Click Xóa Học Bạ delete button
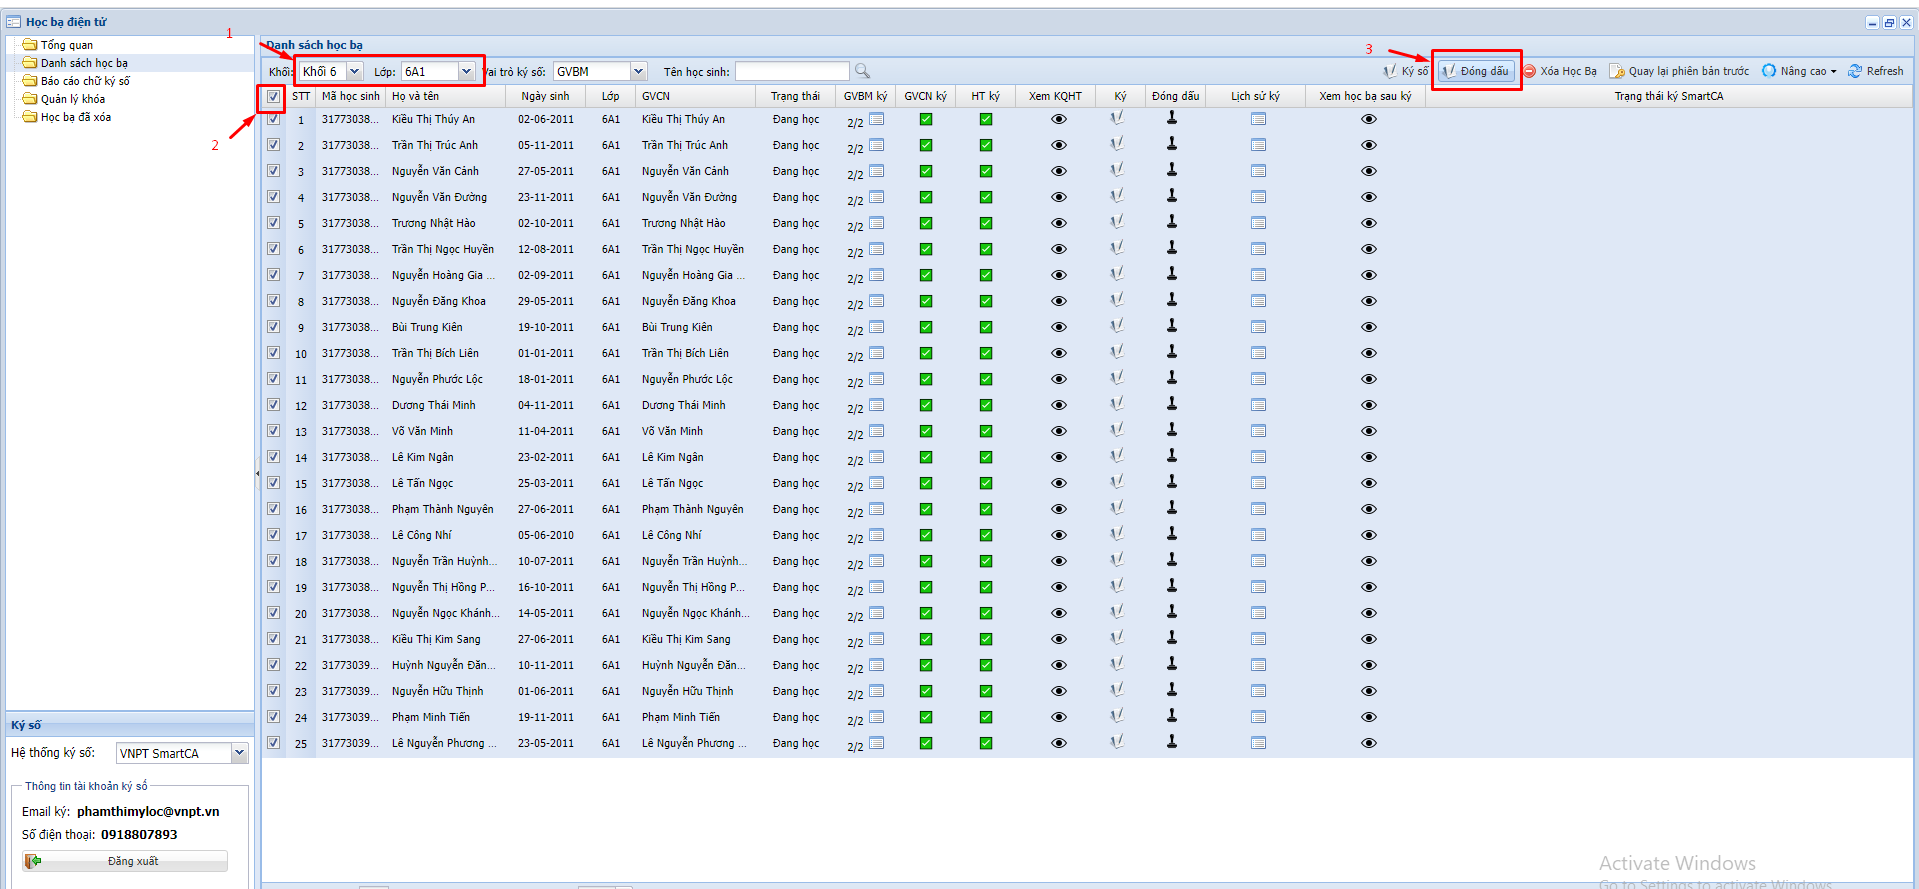 pyautogui.click(x=1559, y=71)
